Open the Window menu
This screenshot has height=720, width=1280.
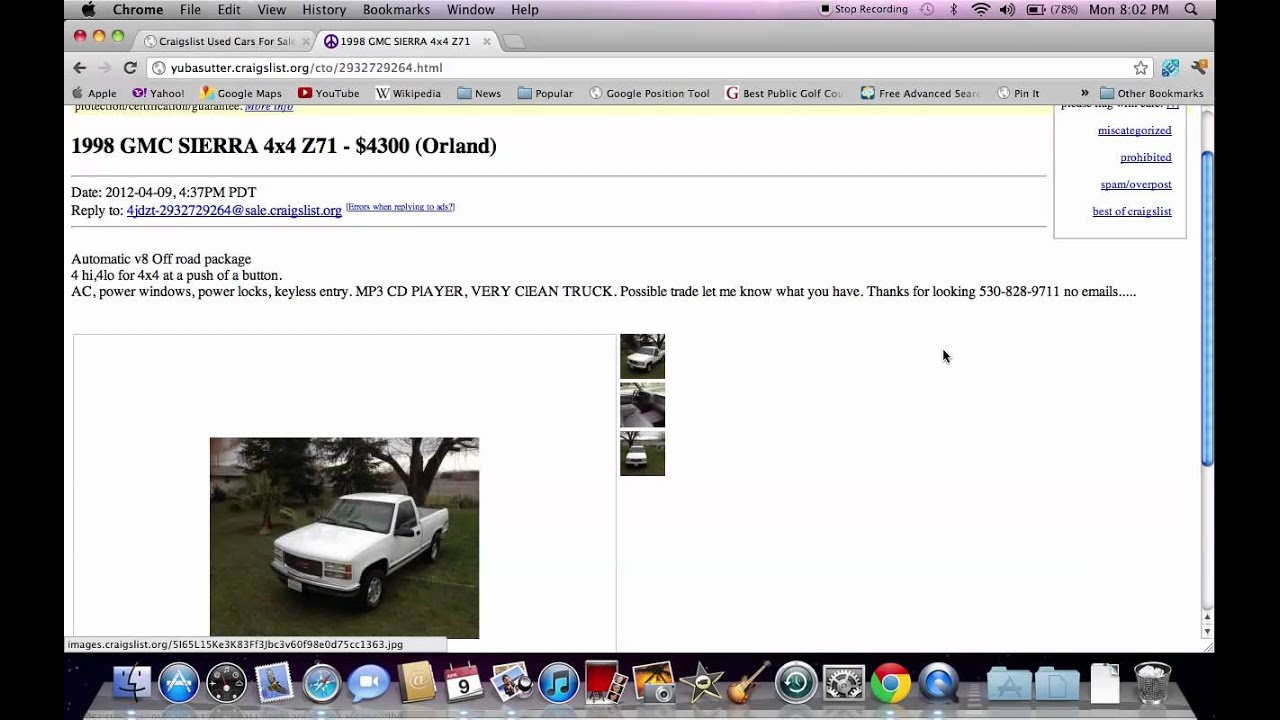pyautogui.click(x=470, y=9)
